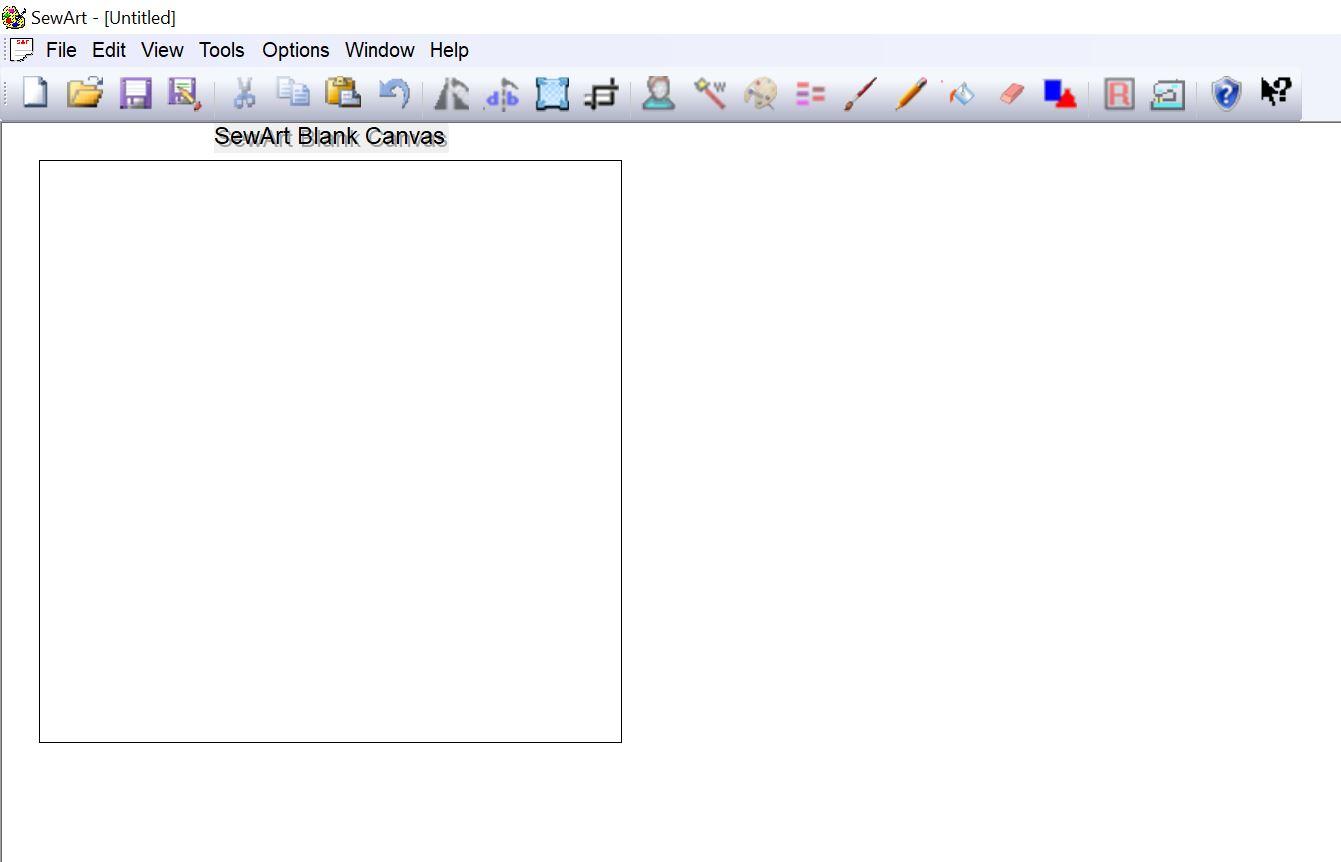This screenshot has width=1341, height=862.
Task: Click inside the SewArt Blank Canvas area
Action: pos(330,451)
